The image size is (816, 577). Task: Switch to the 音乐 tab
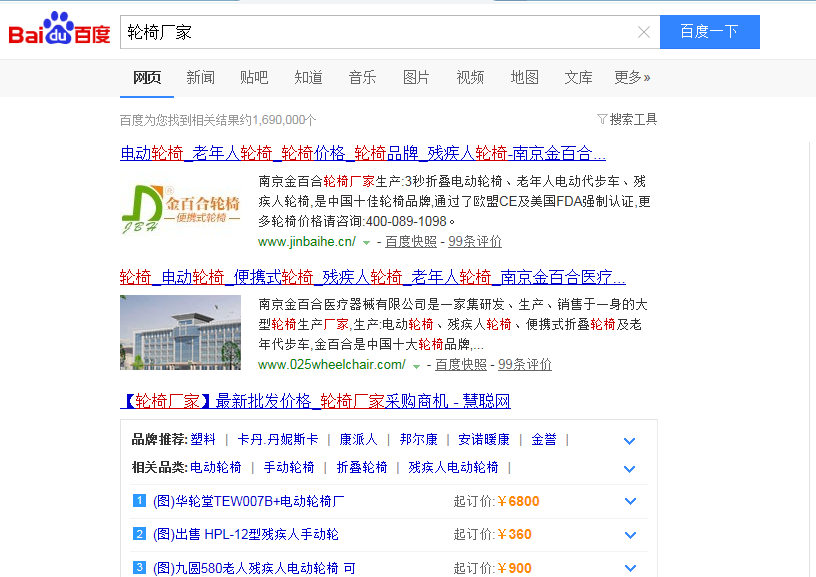coord(362,78)
